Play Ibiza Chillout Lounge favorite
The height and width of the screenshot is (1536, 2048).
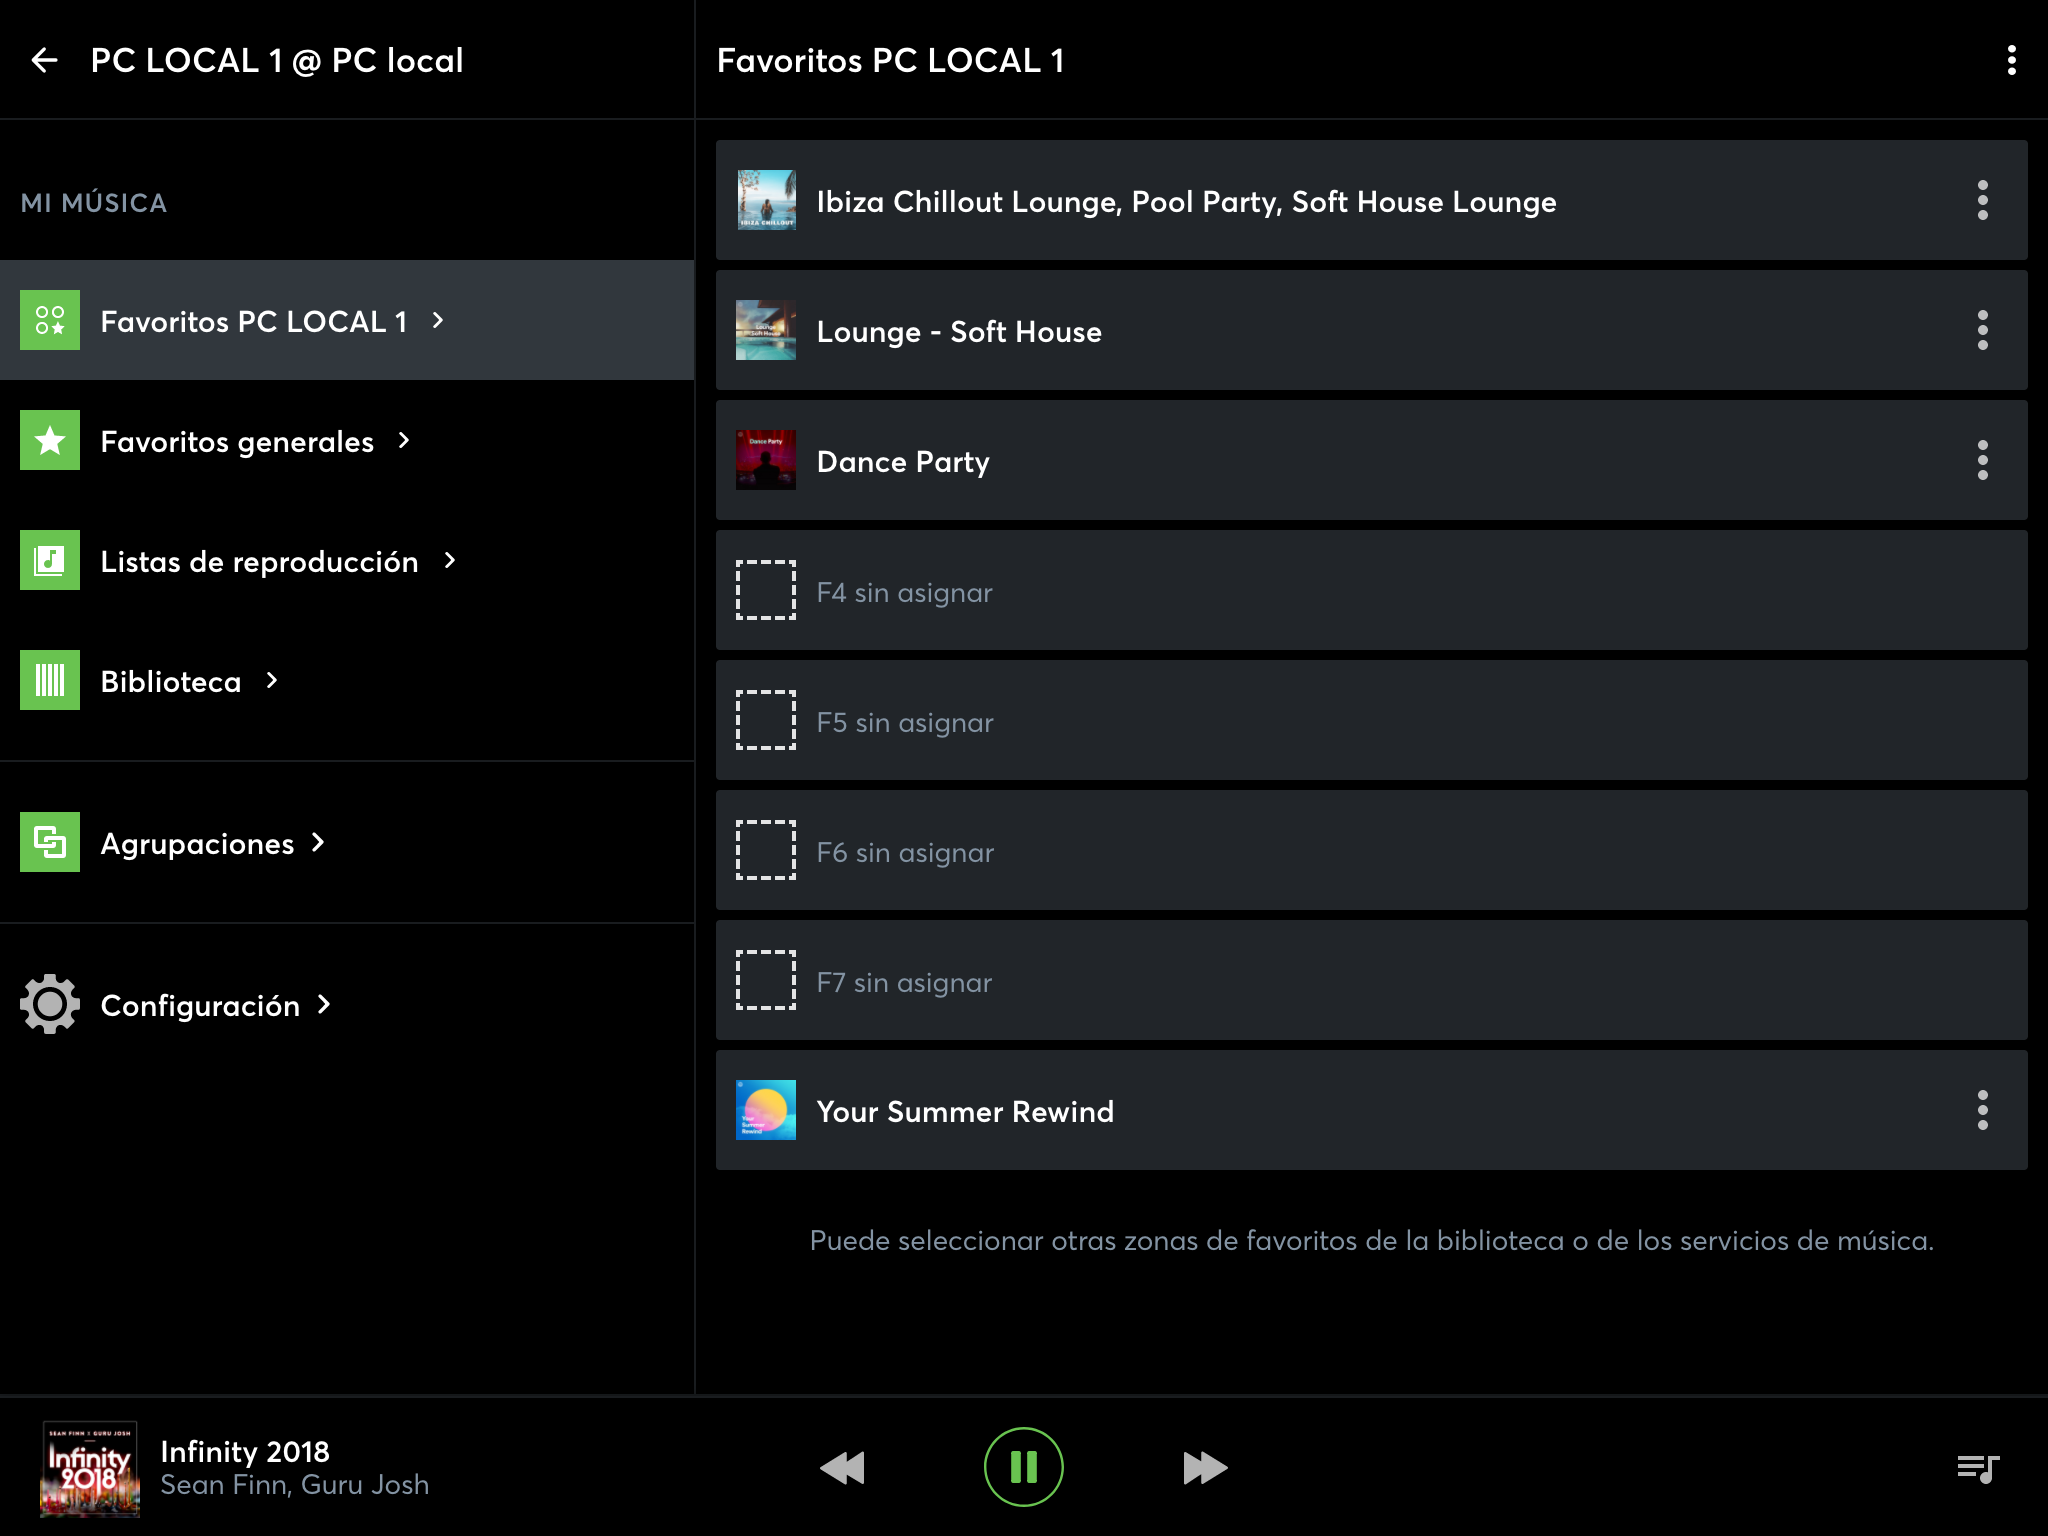point(1186,201)
